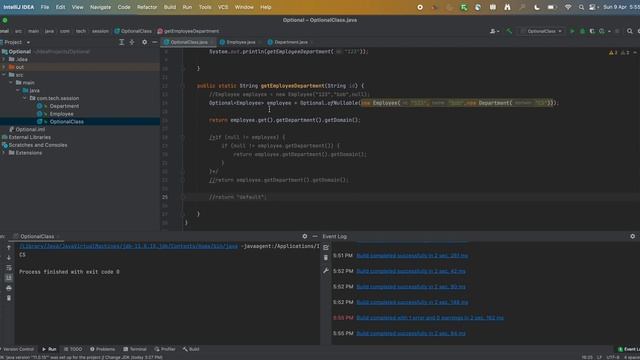The image size is (640, 360).
Task: Open the OptionalClass run configuration dropdown
Action: (x=542, y=31)
